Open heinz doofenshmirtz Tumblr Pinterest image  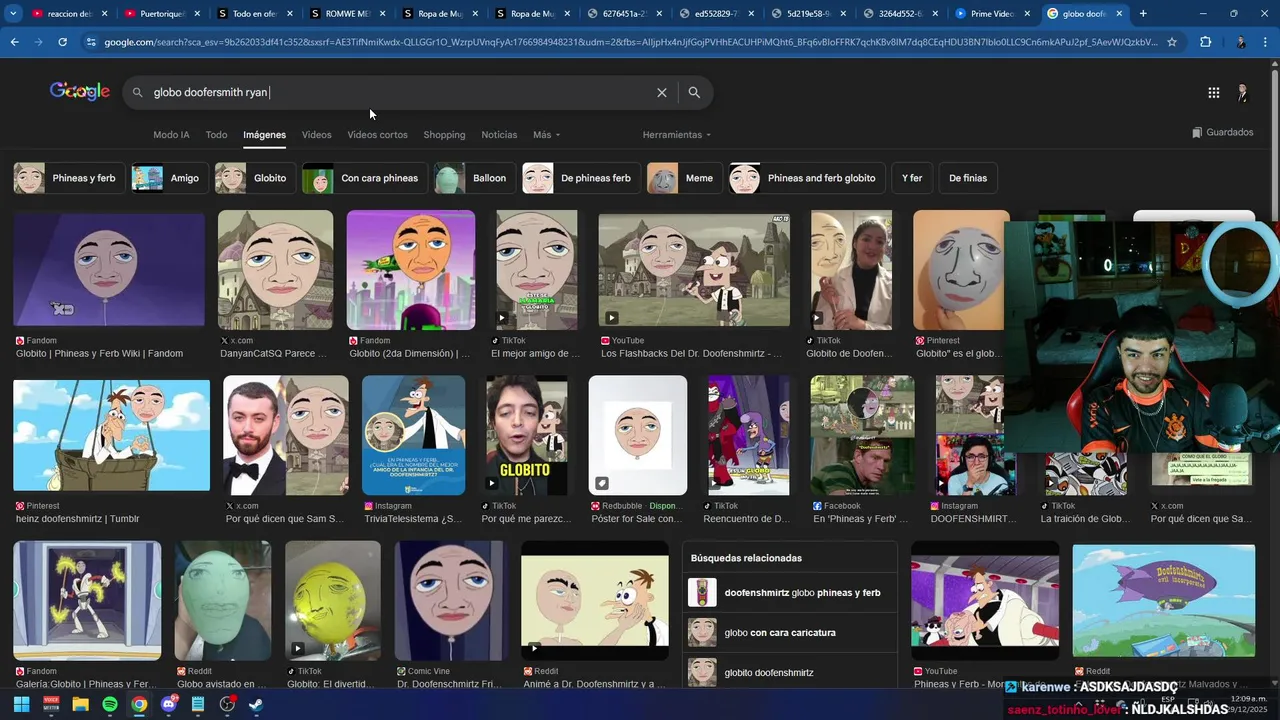pos(112,435)
